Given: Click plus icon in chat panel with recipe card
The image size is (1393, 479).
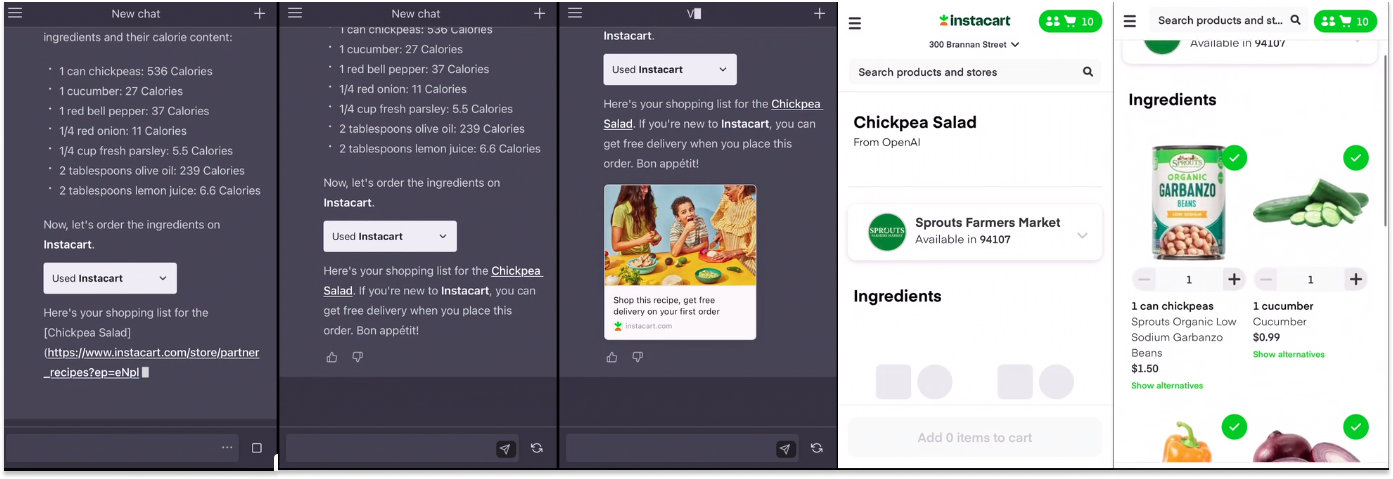Looking at the screenshot, I should pyautogui.click(x=820, y=13).
